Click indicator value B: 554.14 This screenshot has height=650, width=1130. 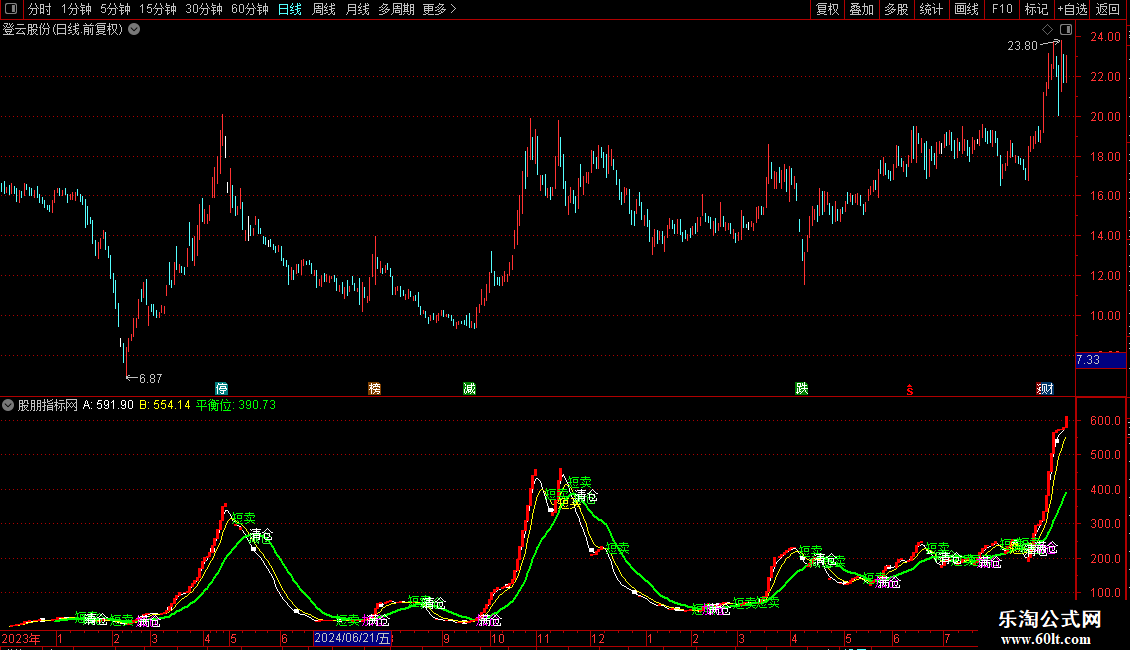(x=165, y=405)
